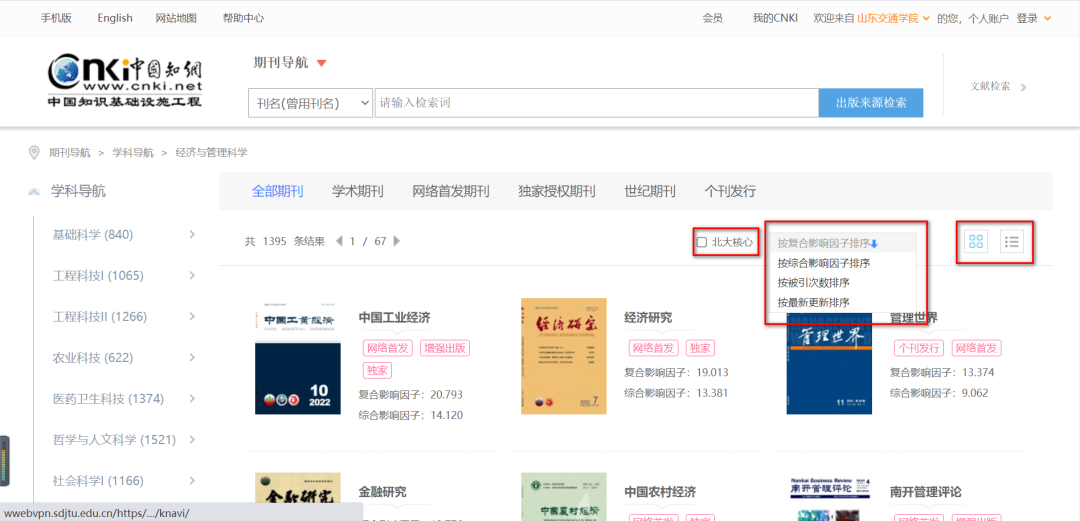Select 按综合影响因子排序 sort option

tap(824, 263)
